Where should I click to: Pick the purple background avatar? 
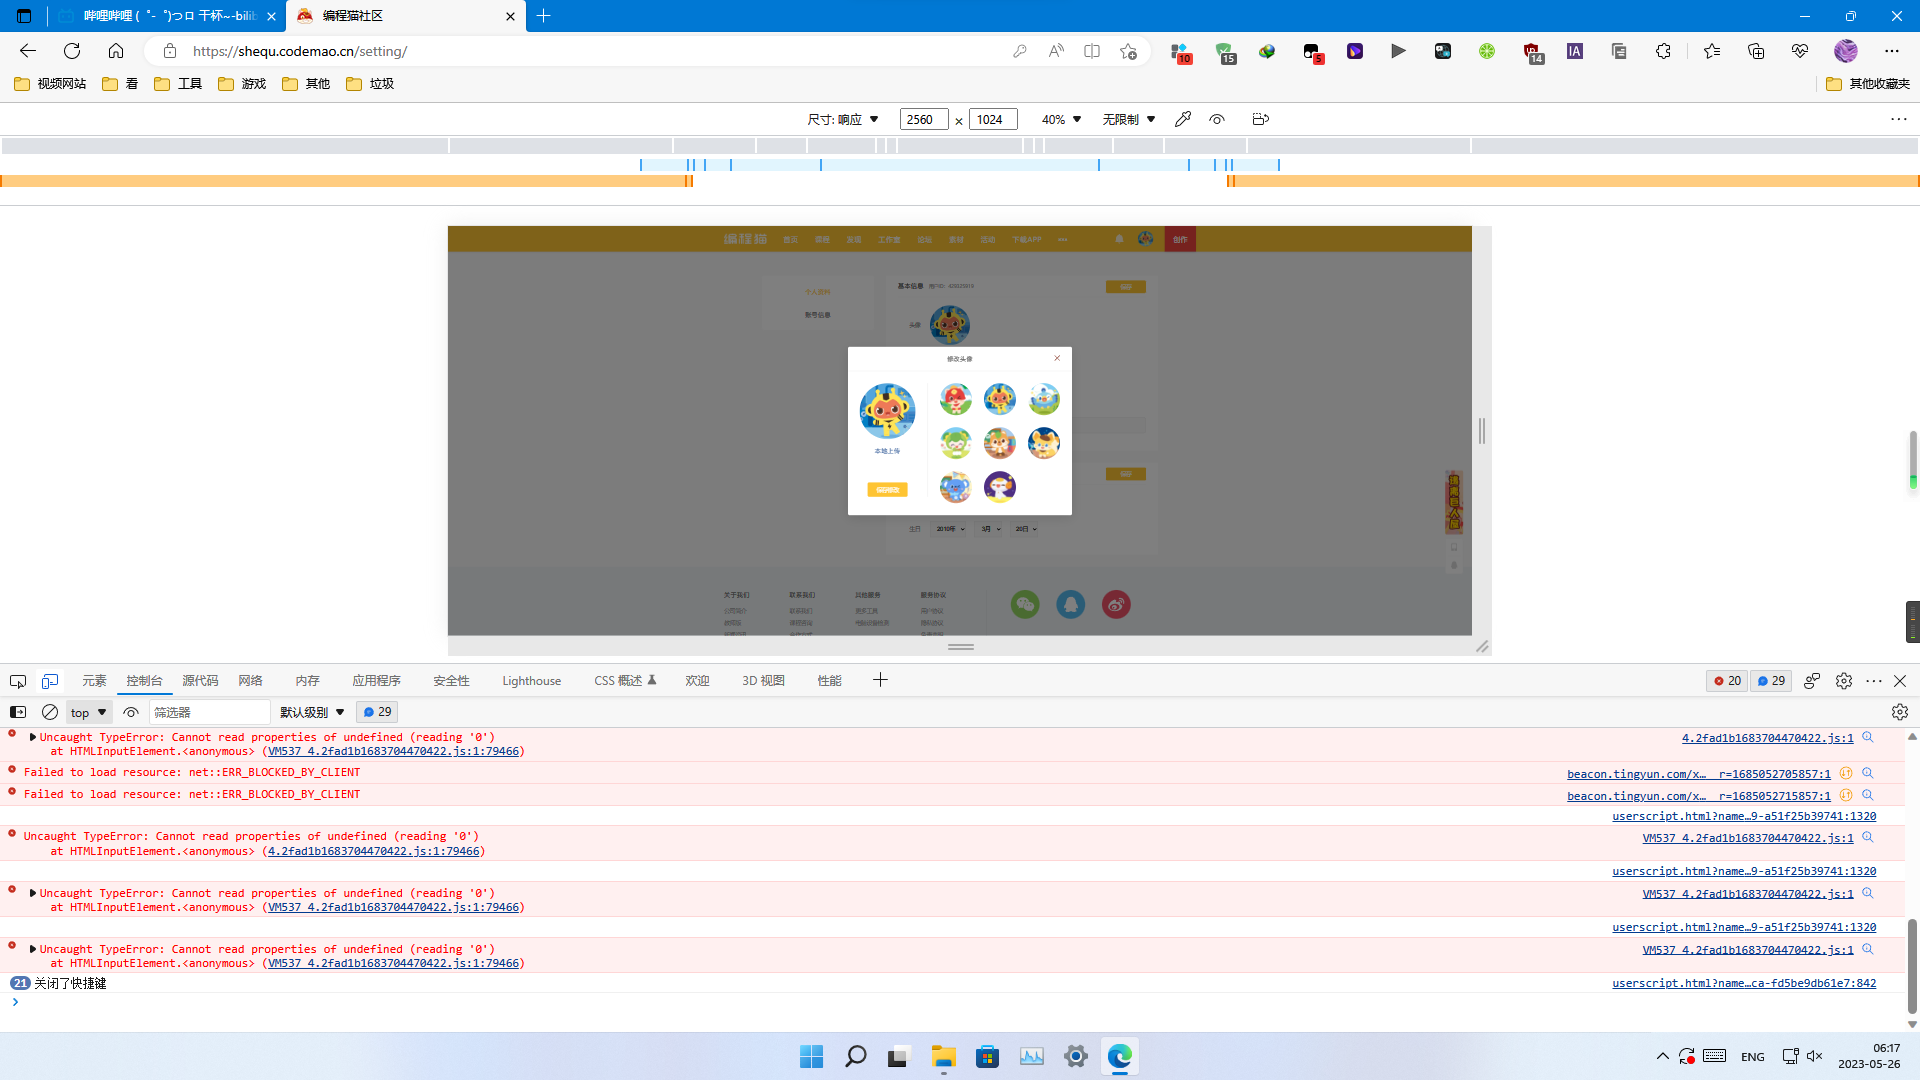[x=999, y=487]
